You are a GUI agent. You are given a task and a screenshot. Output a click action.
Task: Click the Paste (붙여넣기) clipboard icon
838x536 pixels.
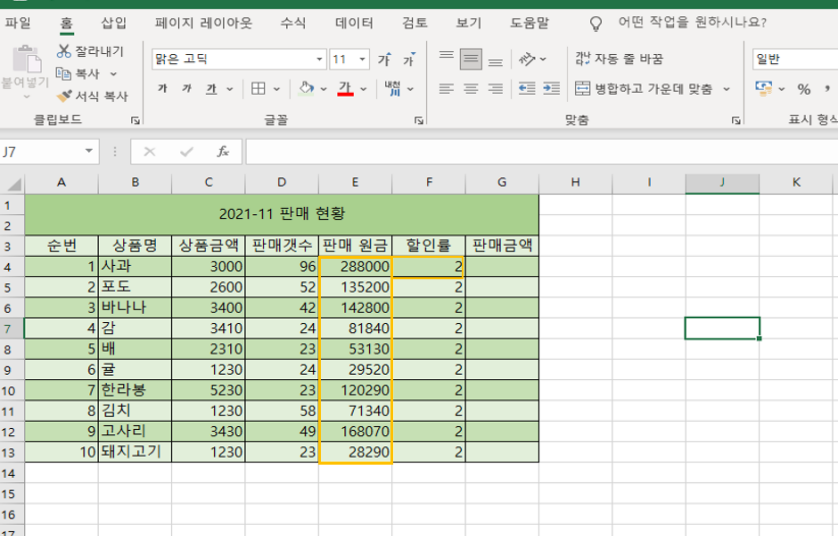tap(26, 59)
